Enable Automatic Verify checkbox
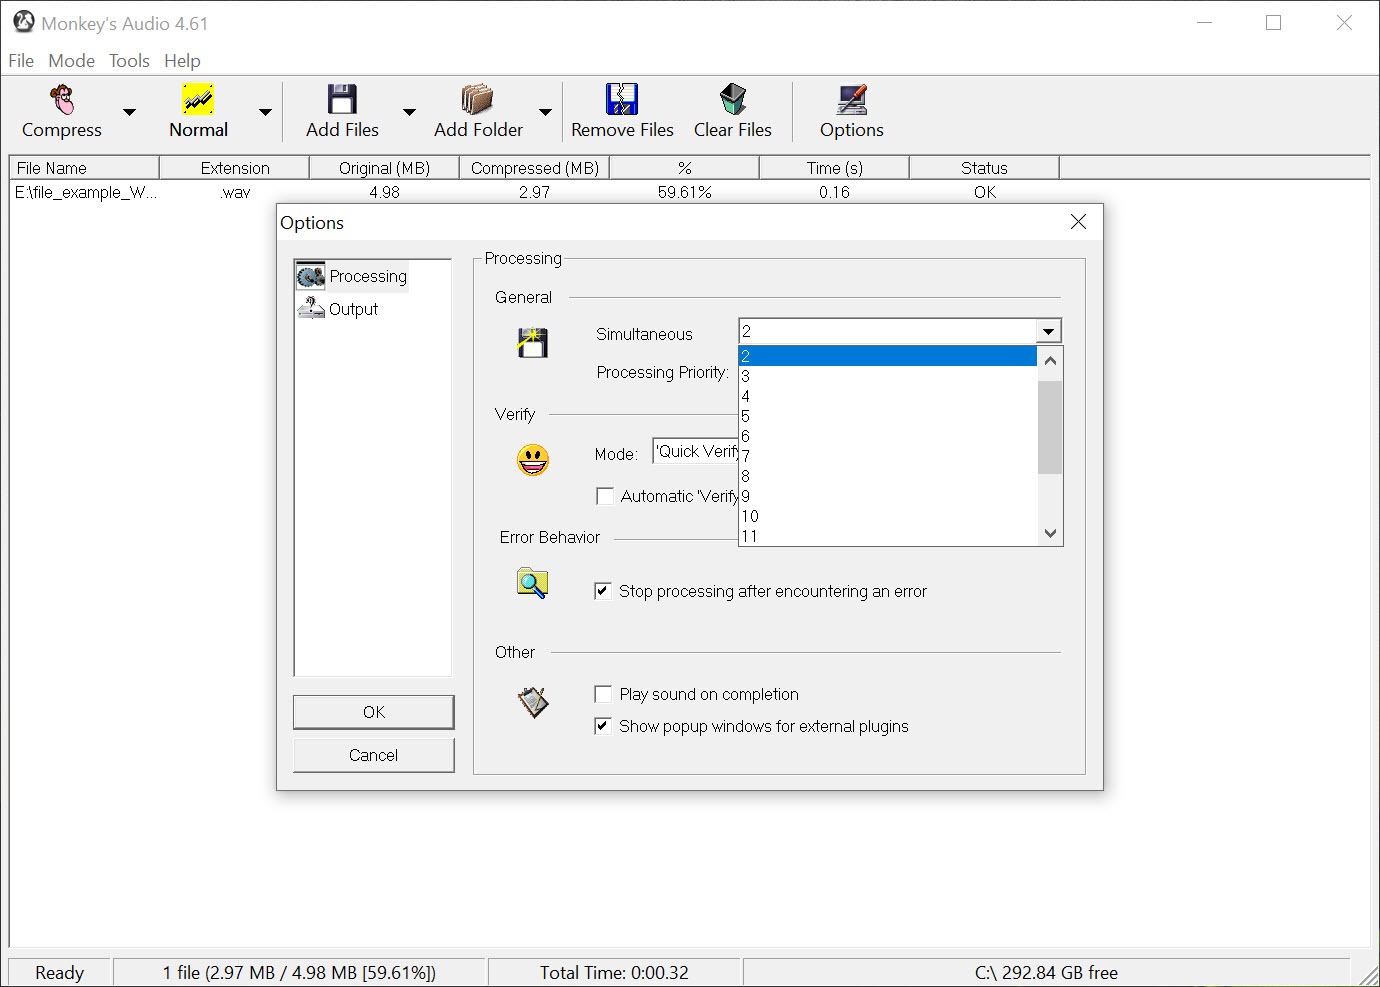Screen dimensions: 1380x987 click(x=605, y=496)
